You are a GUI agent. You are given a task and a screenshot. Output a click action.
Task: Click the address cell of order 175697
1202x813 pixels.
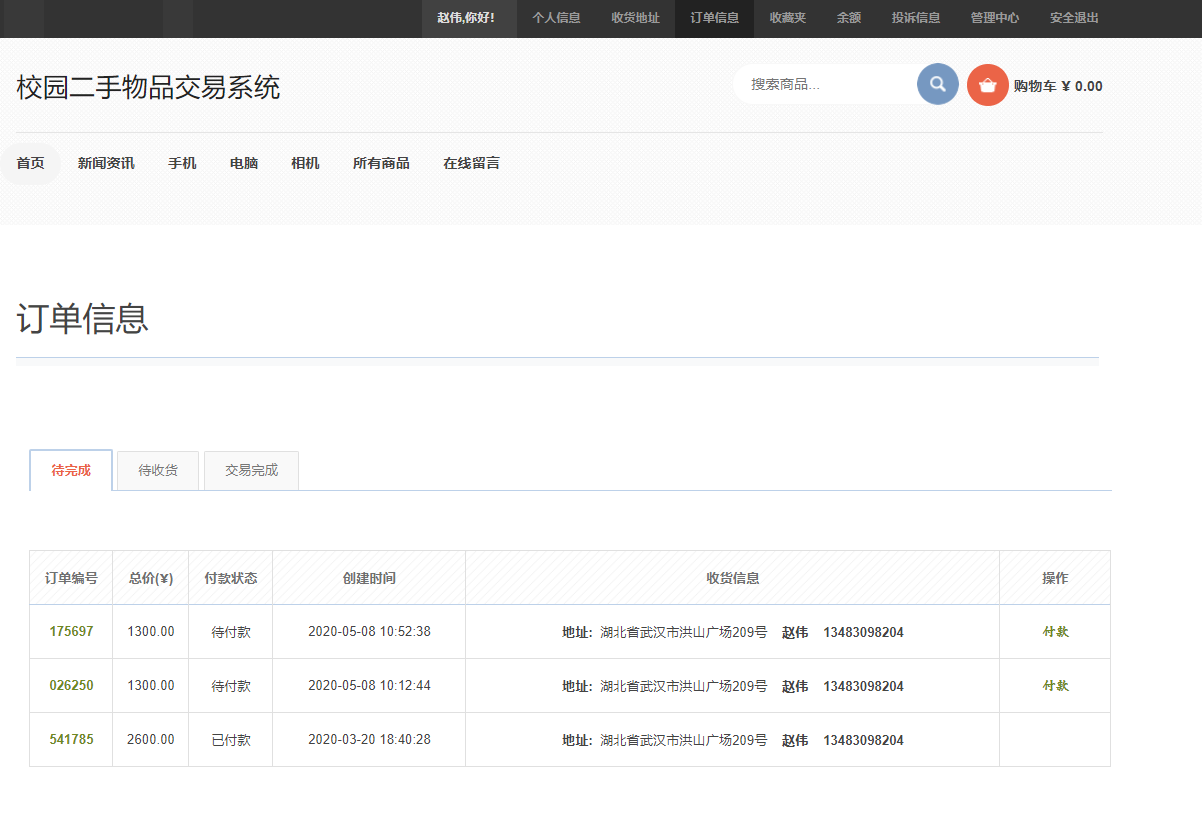pos(733,632)
